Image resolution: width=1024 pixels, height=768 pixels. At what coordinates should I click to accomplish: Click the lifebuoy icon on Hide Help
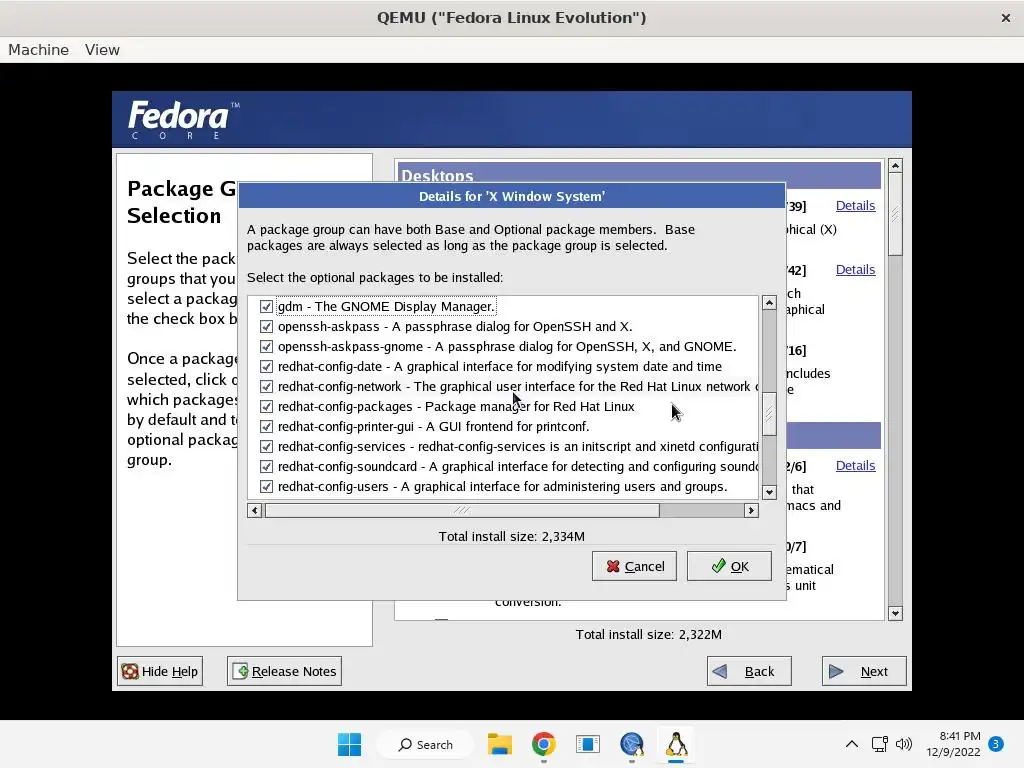point(130,671)
